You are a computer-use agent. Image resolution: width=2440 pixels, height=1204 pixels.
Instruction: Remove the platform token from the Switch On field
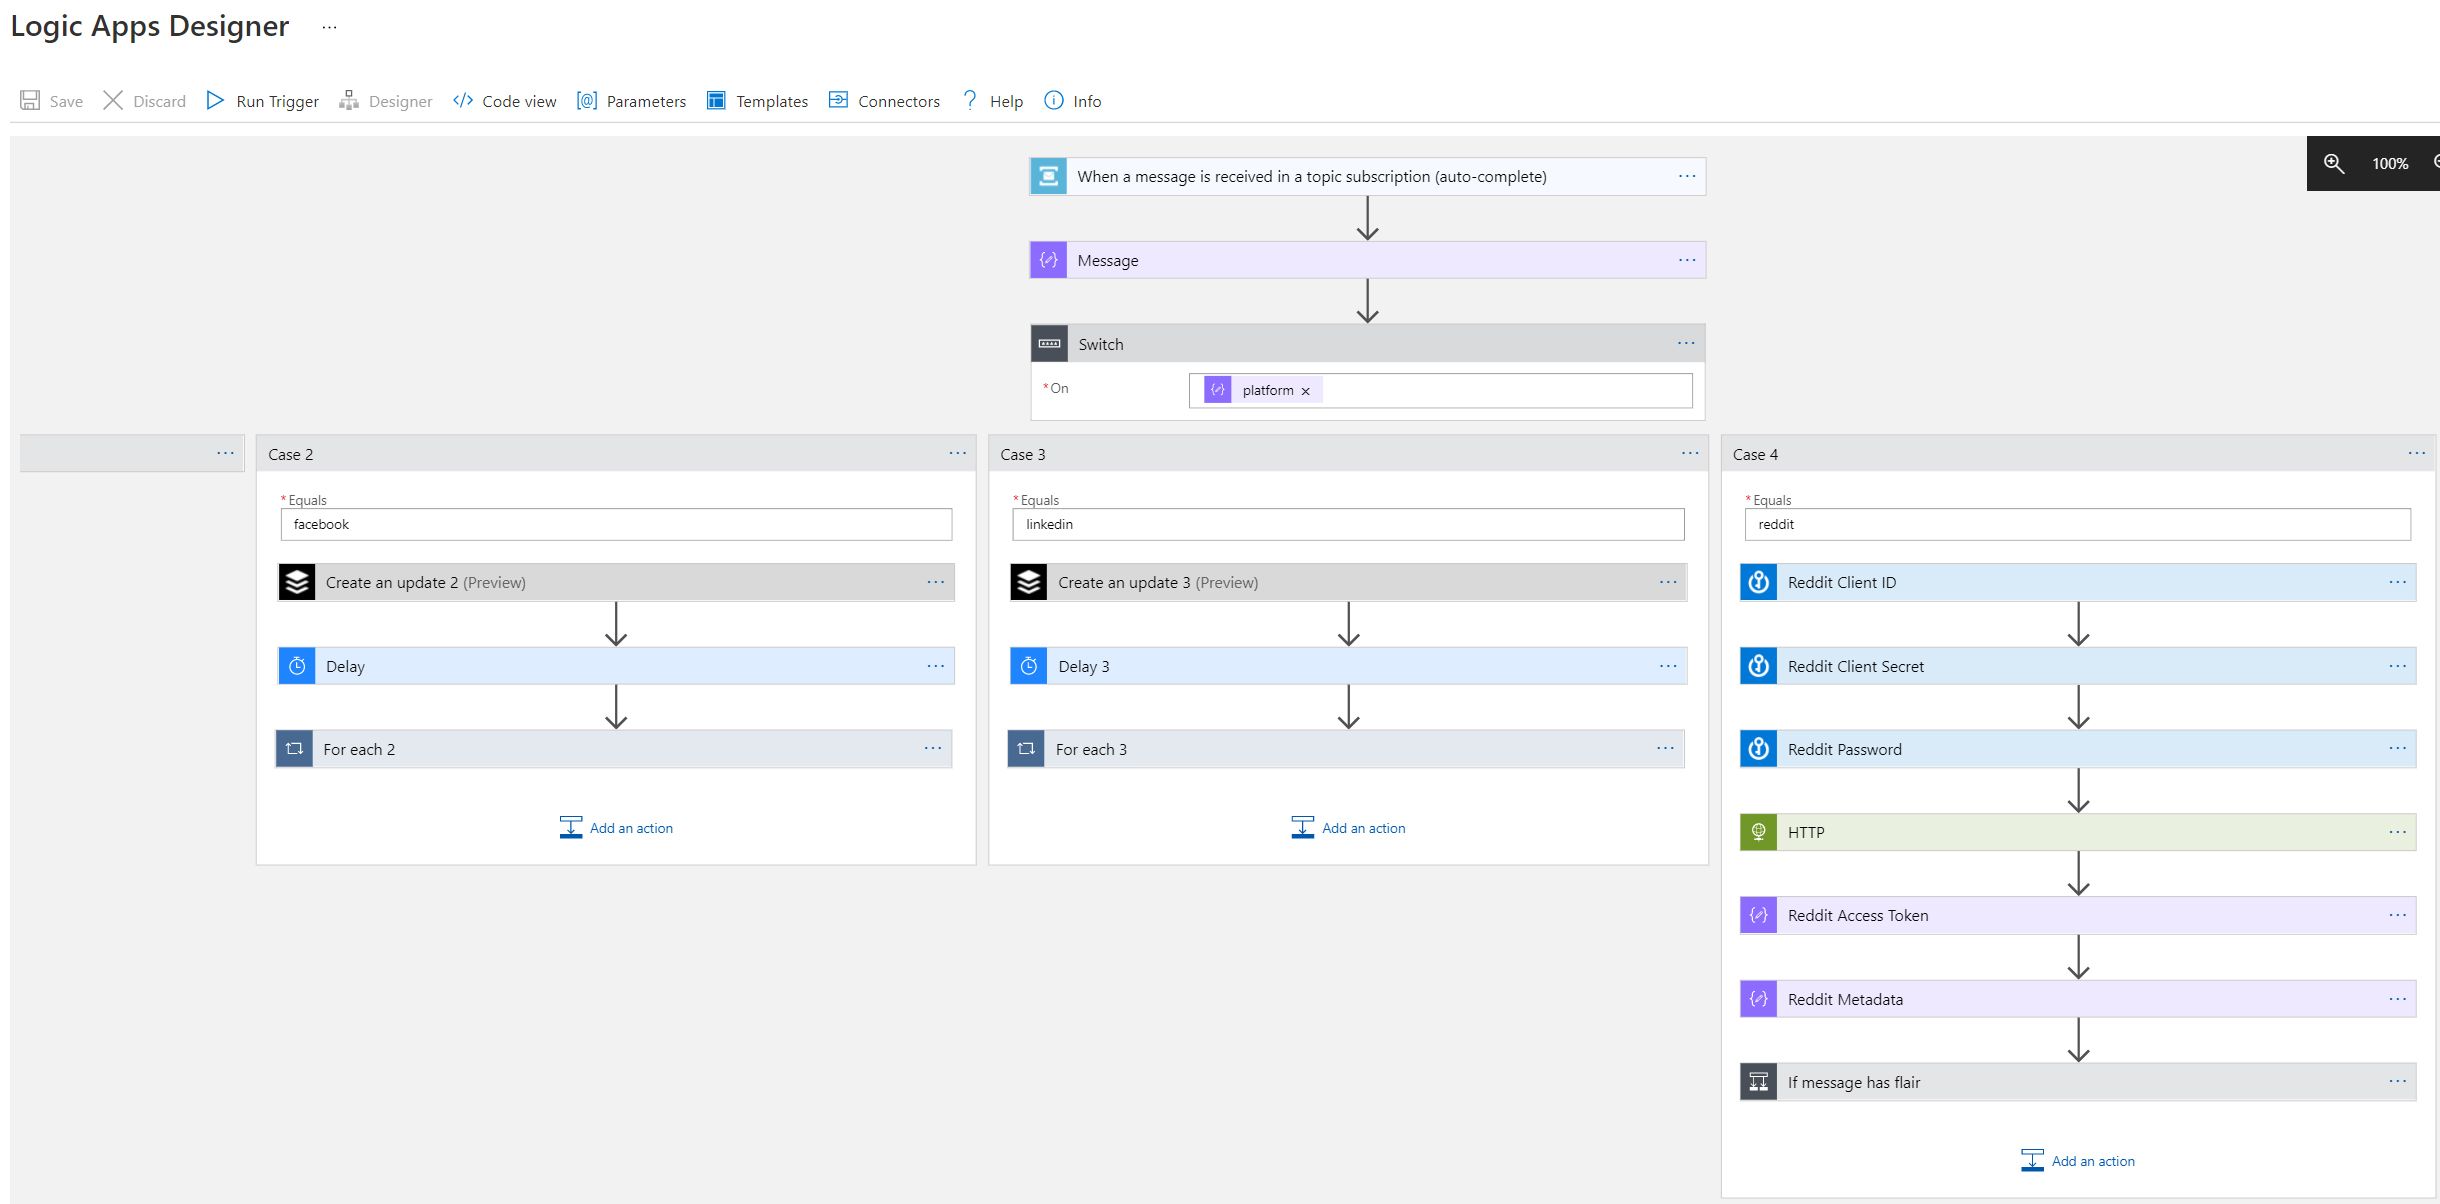coord(1305,390)
